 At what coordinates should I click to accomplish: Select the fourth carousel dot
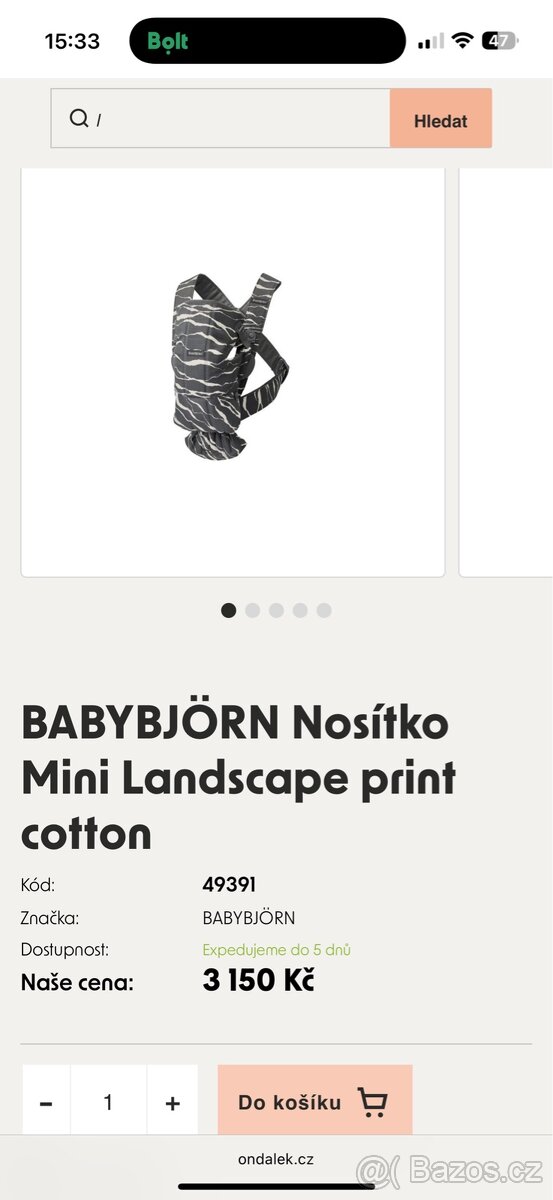300,610
